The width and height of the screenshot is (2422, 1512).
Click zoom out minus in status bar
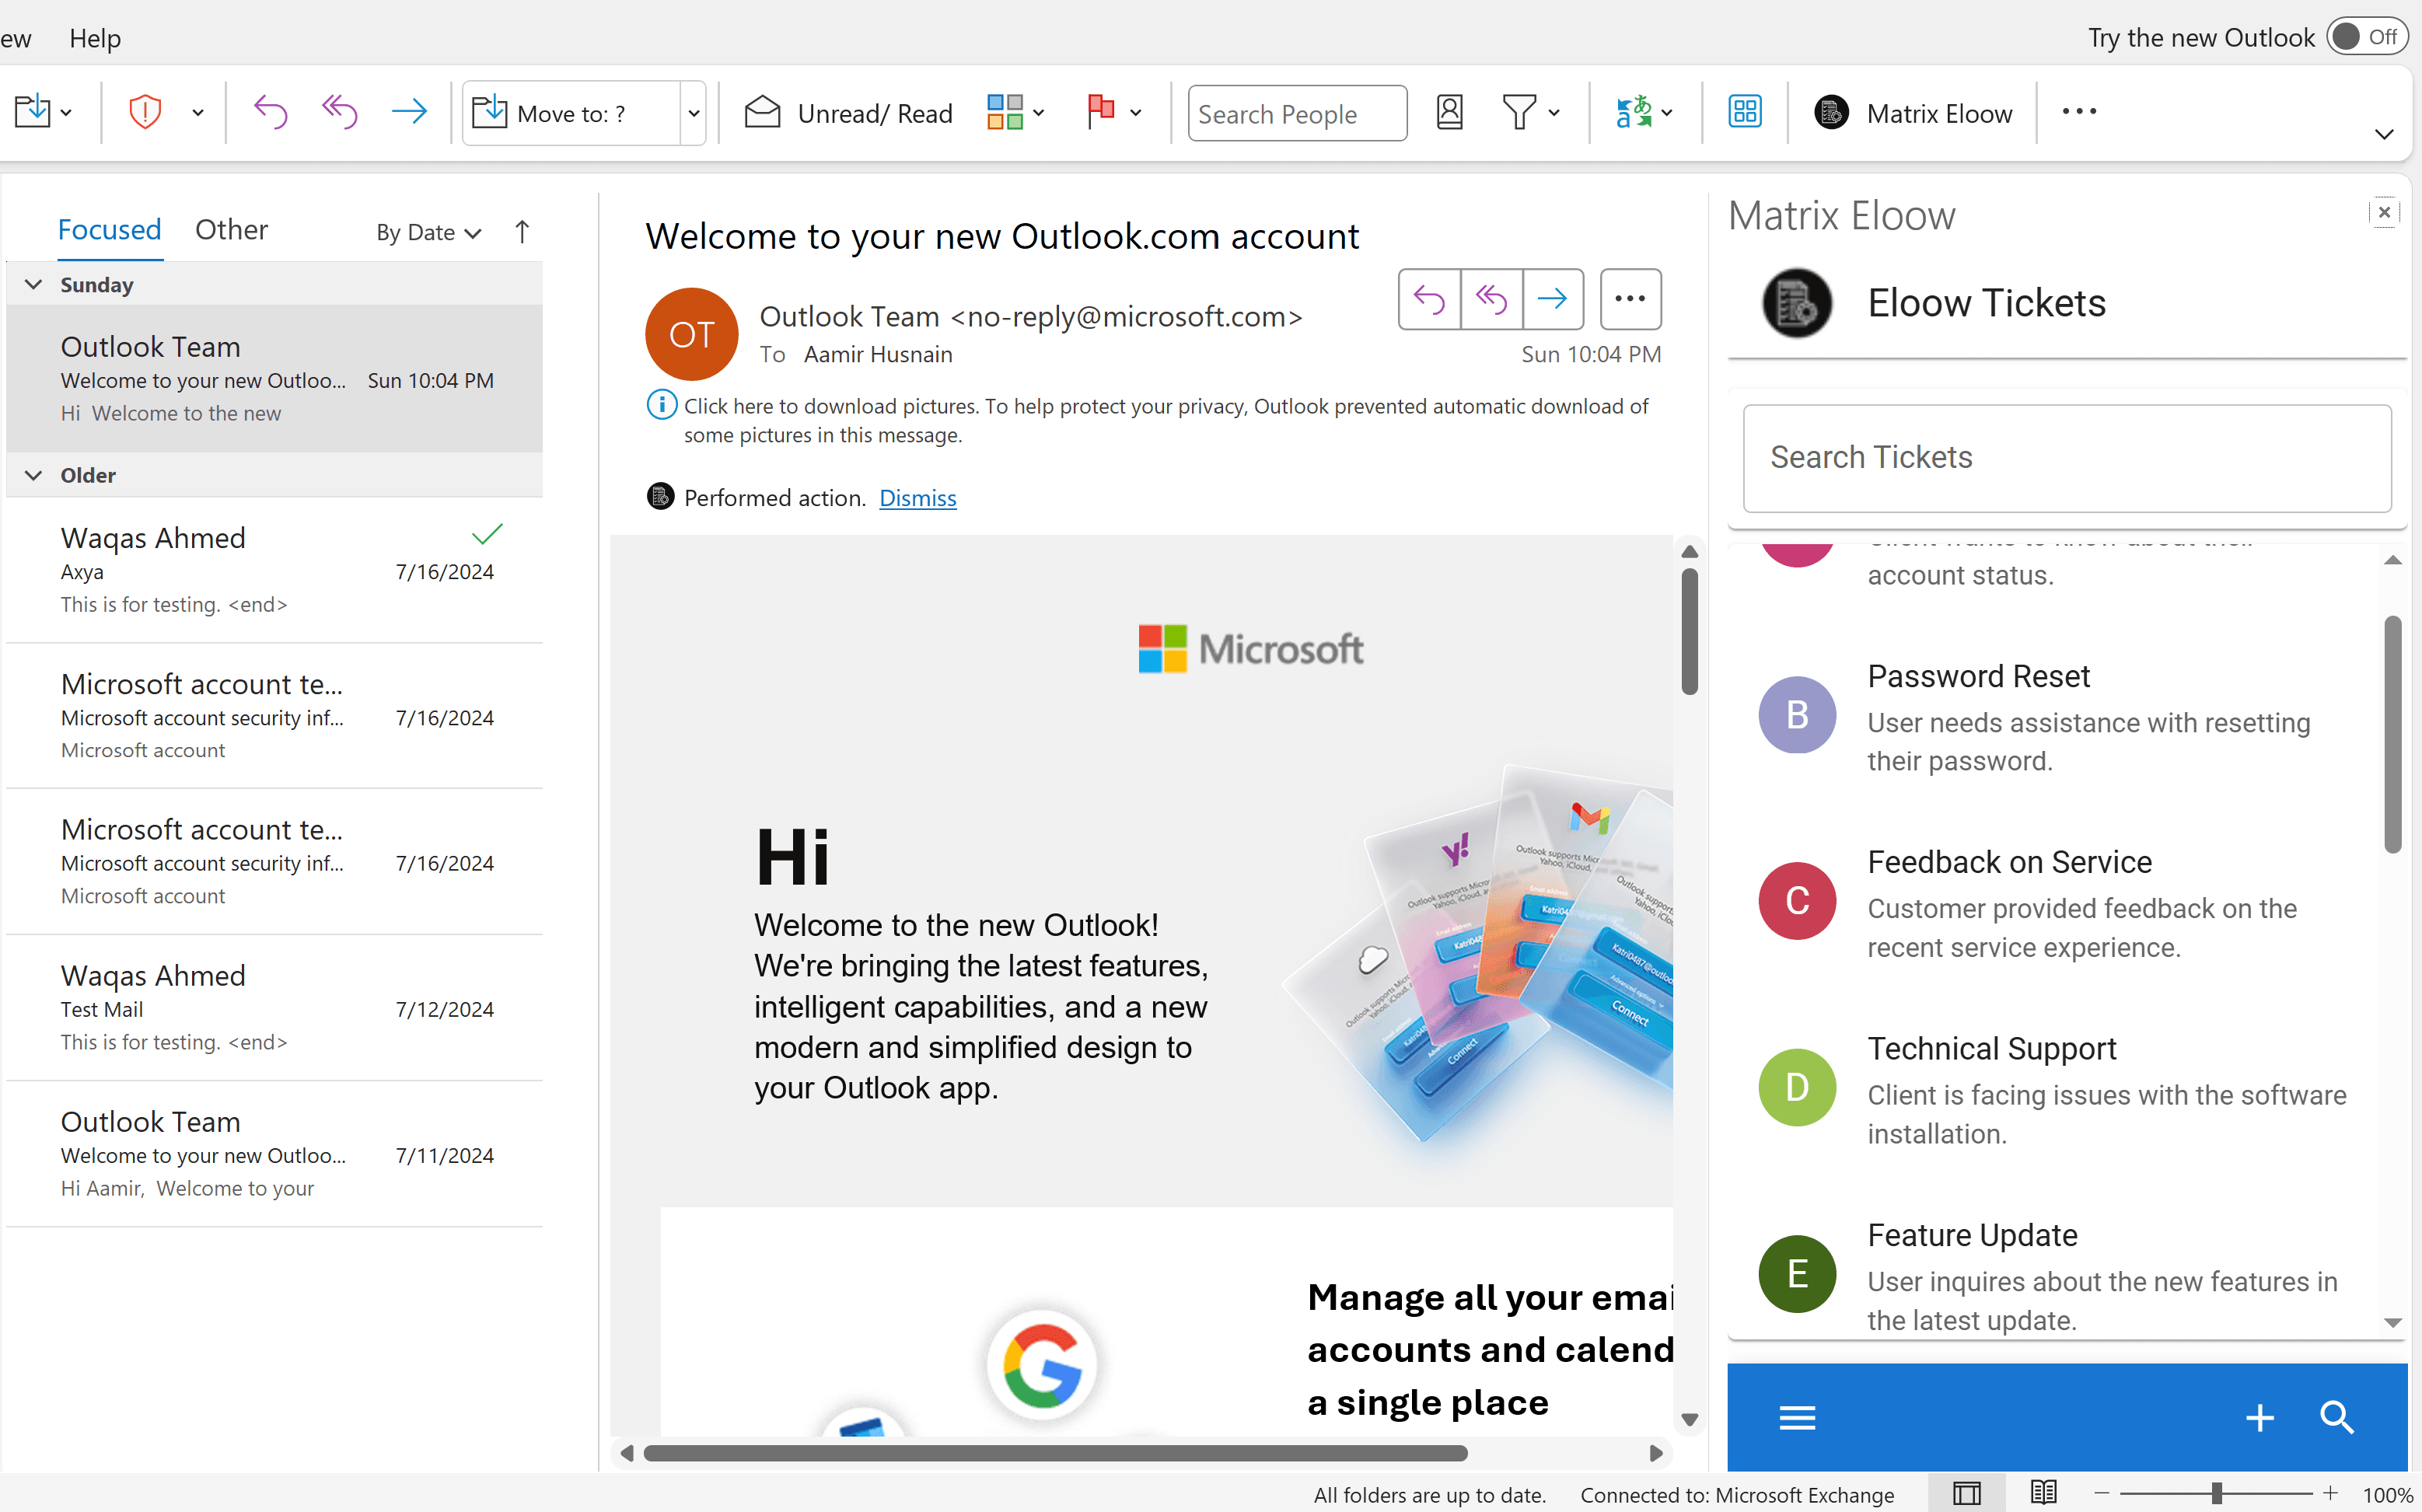pyautogui.click(x=2101, y=1493)
